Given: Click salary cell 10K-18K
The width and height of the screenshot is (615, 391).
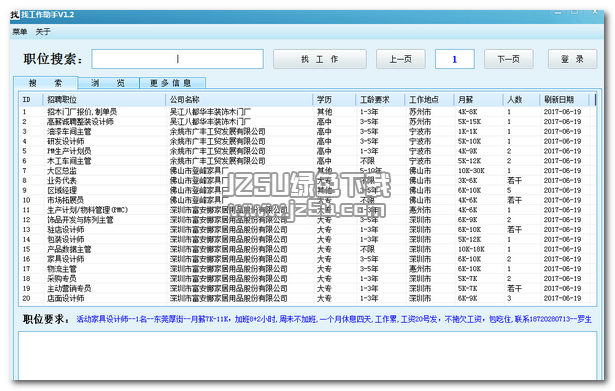Looking at the screenshot, I should pyautogui.click(x=471, y=249).
